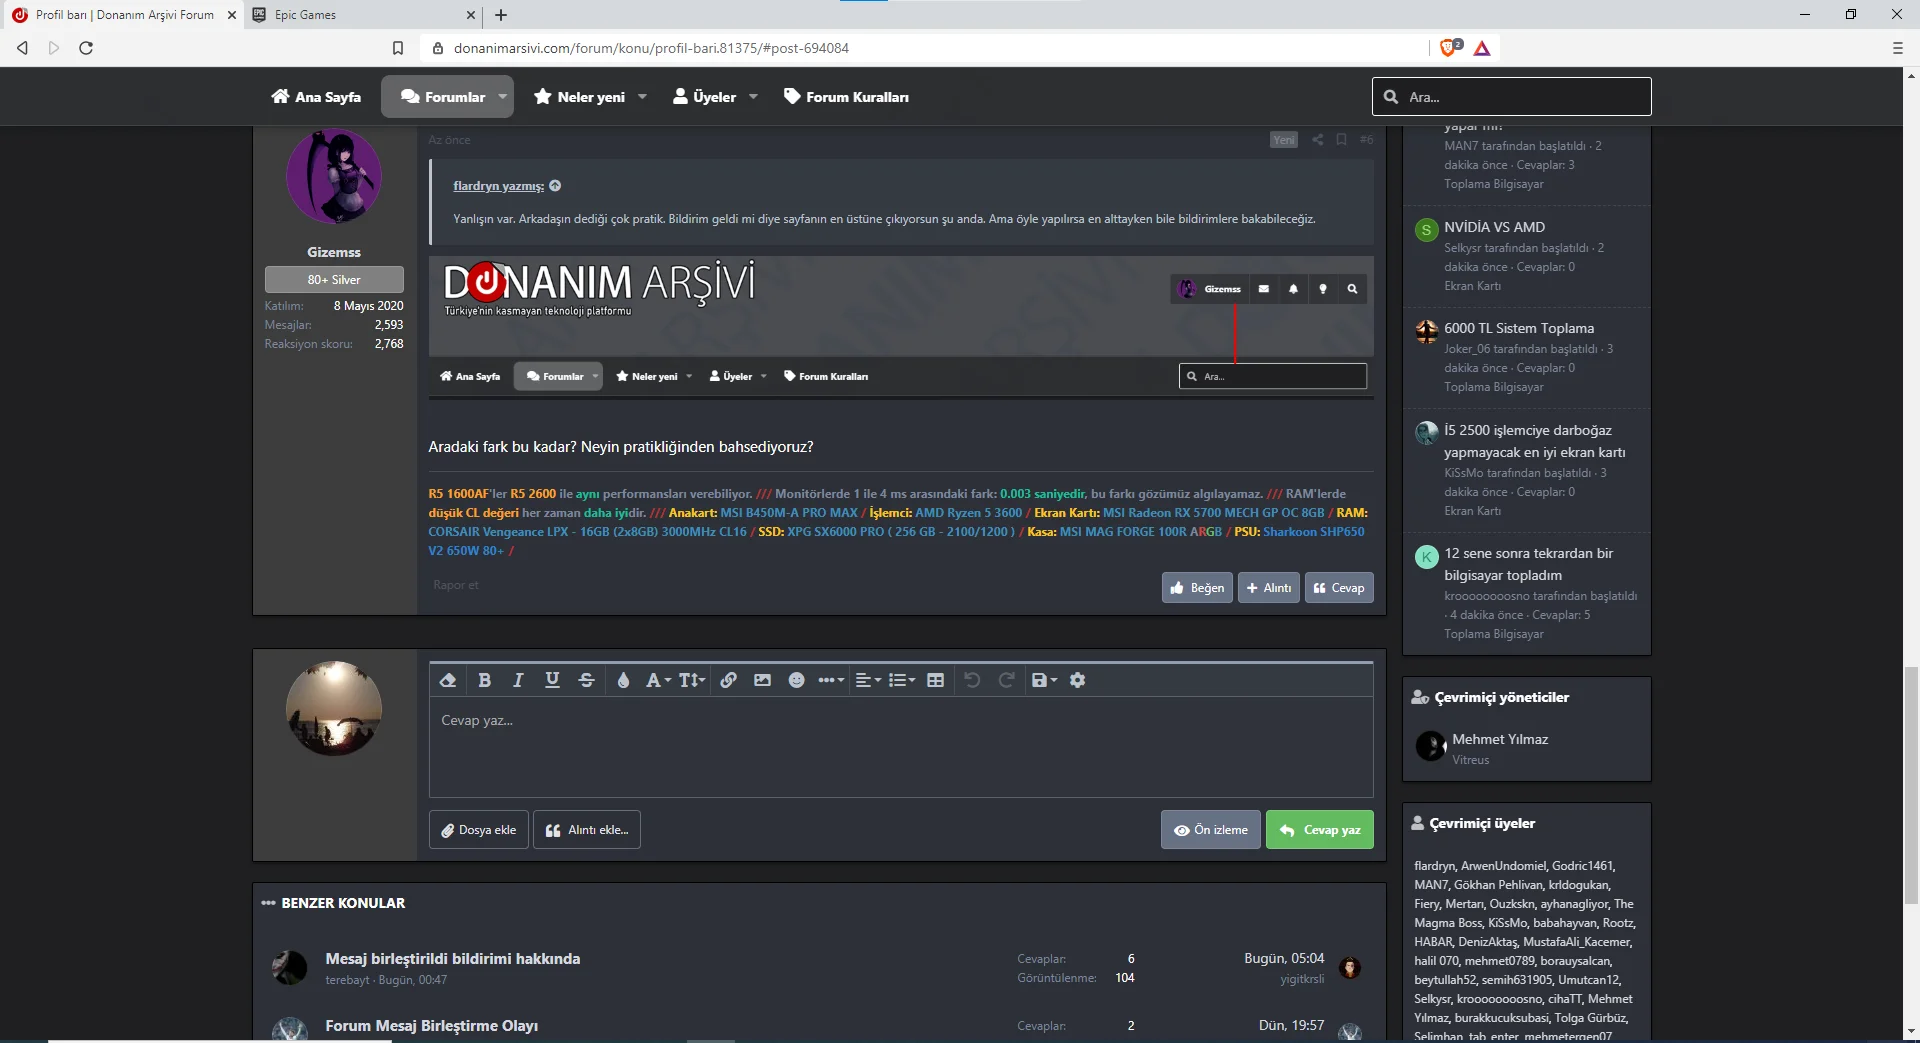Toggle italic formatting in reply editor
Screen dimensions: 1920x1043
coord(518,680)
